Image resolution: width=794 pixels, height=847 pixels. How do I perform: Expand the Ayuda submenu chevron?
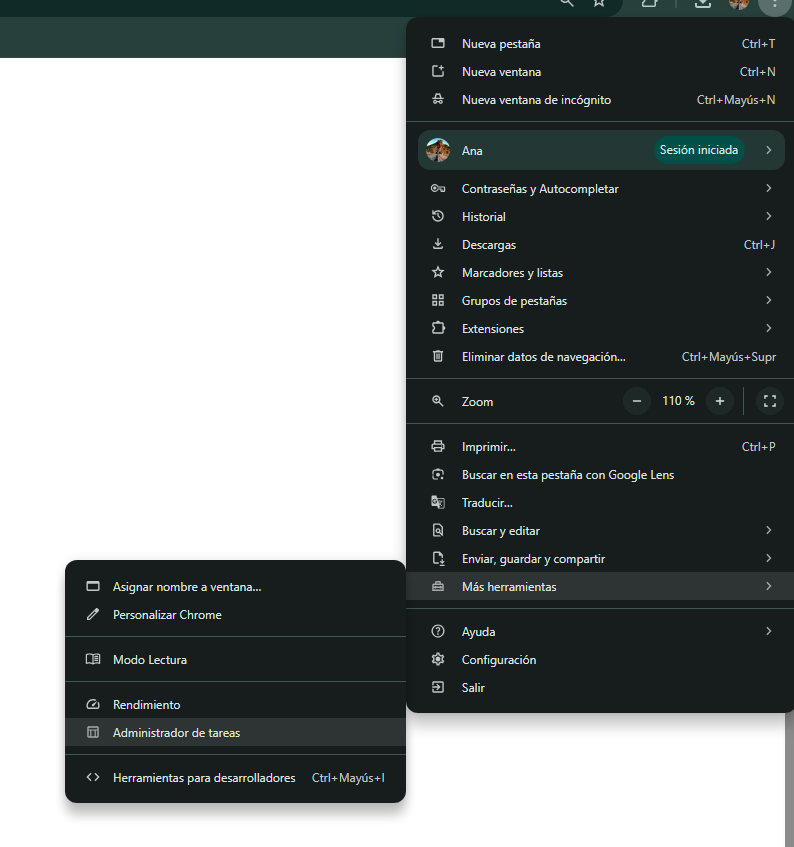tap(768, 632)
